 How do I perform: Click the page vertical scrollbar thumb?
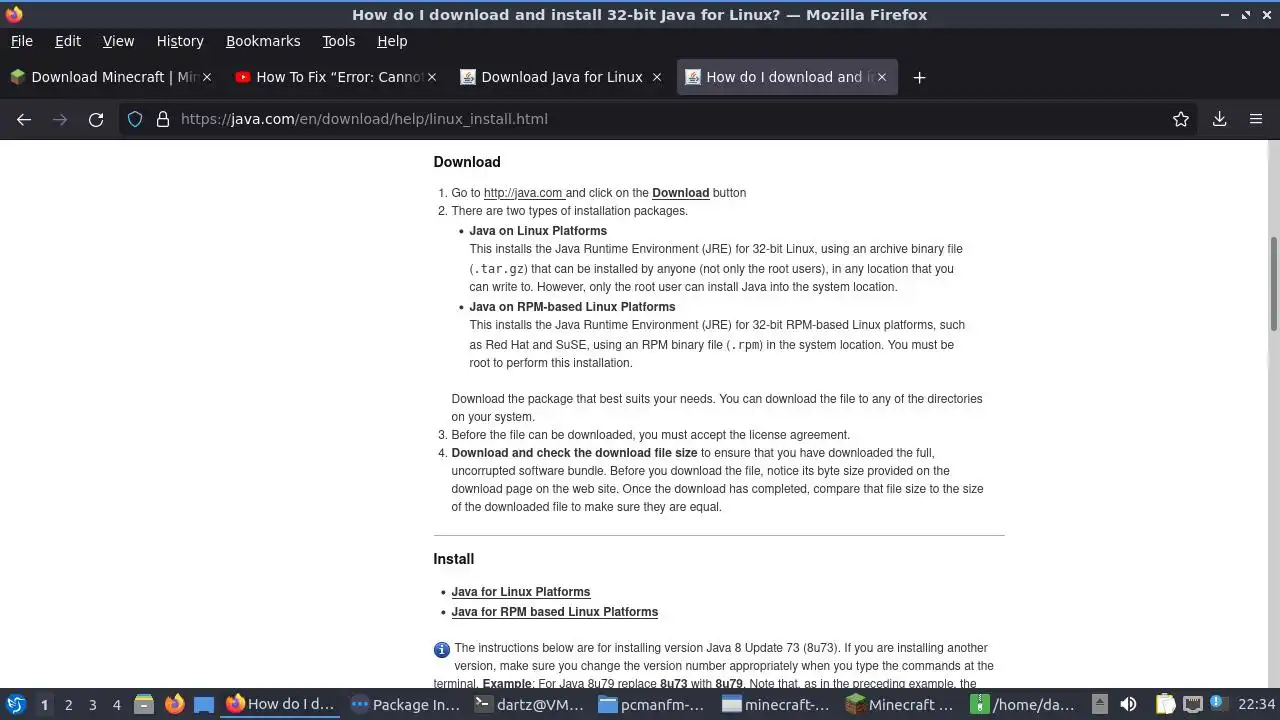click(1273, 284)
